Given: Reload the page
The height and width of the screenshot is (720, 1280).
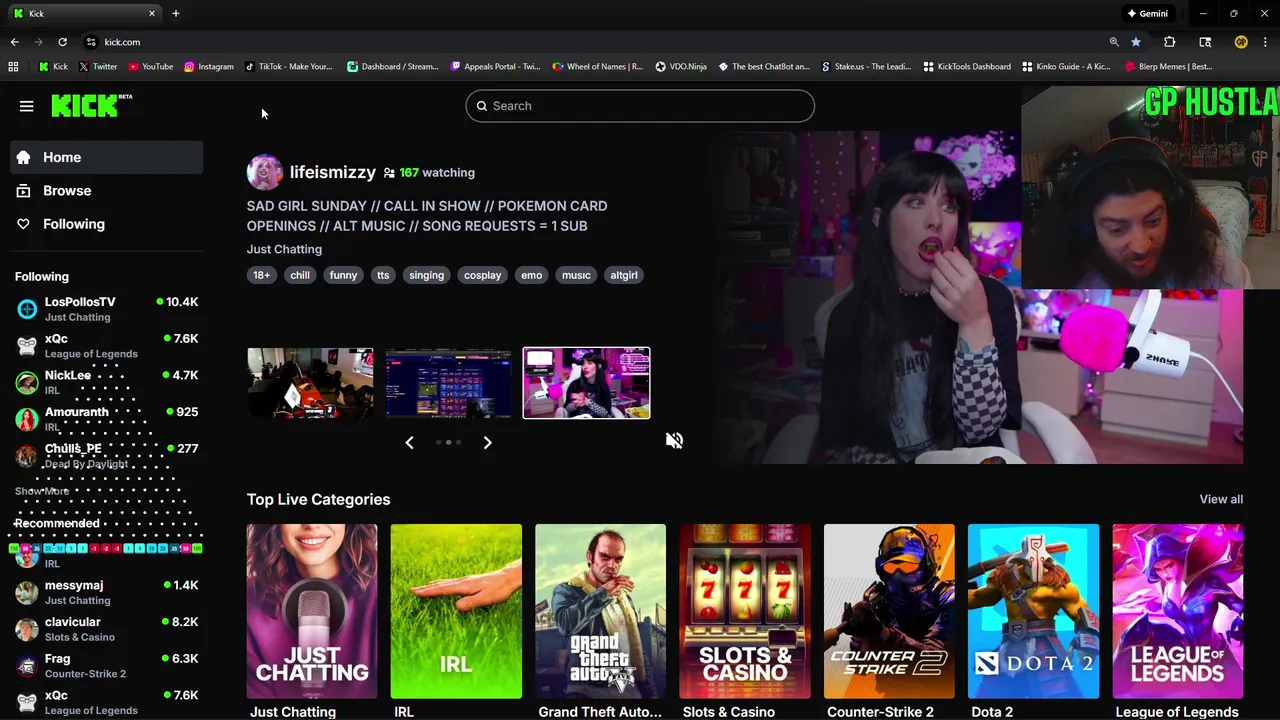Looking at the screenshot, I should 62,42.
